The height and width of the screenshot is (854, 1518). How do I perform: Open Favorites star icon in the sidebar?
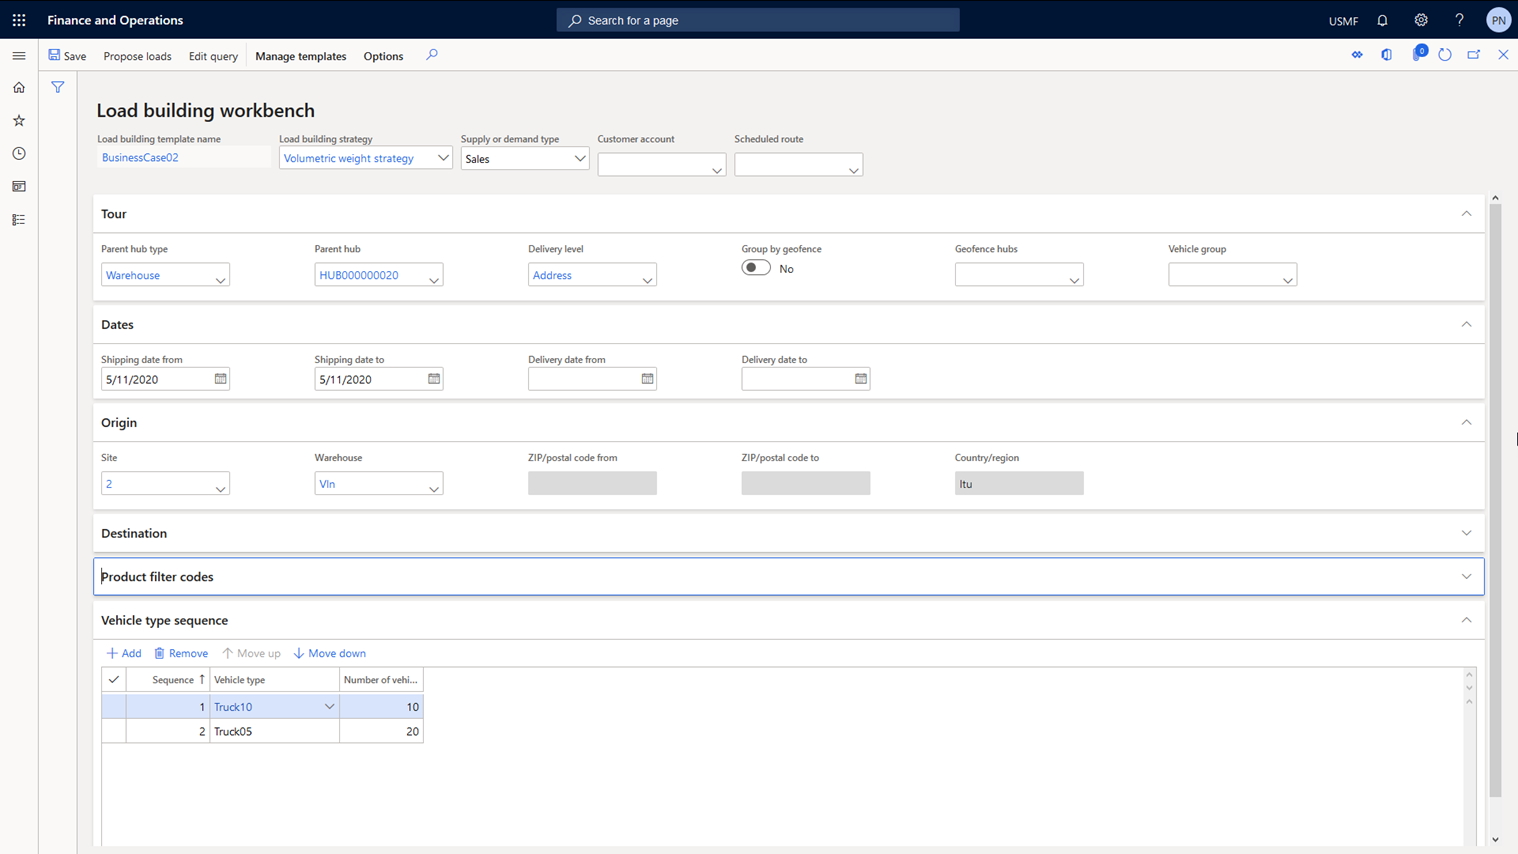[19, 121]
